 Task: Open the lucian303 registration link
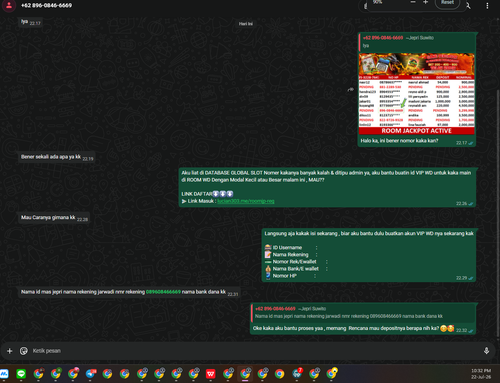246,201
